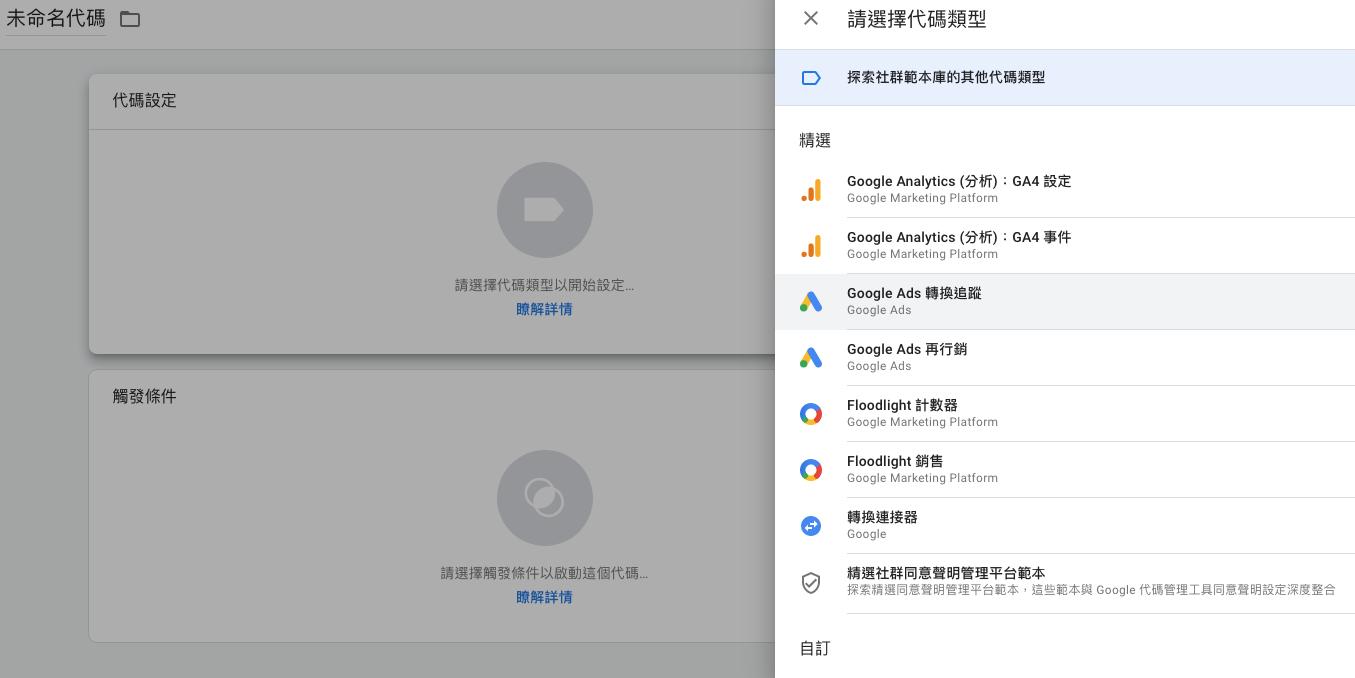Image resolution: width=1355 pixels, height=678 pixels.
Task: Click the 轉換連接器 blue arrows icon
Action: click(x=811, y=526)
